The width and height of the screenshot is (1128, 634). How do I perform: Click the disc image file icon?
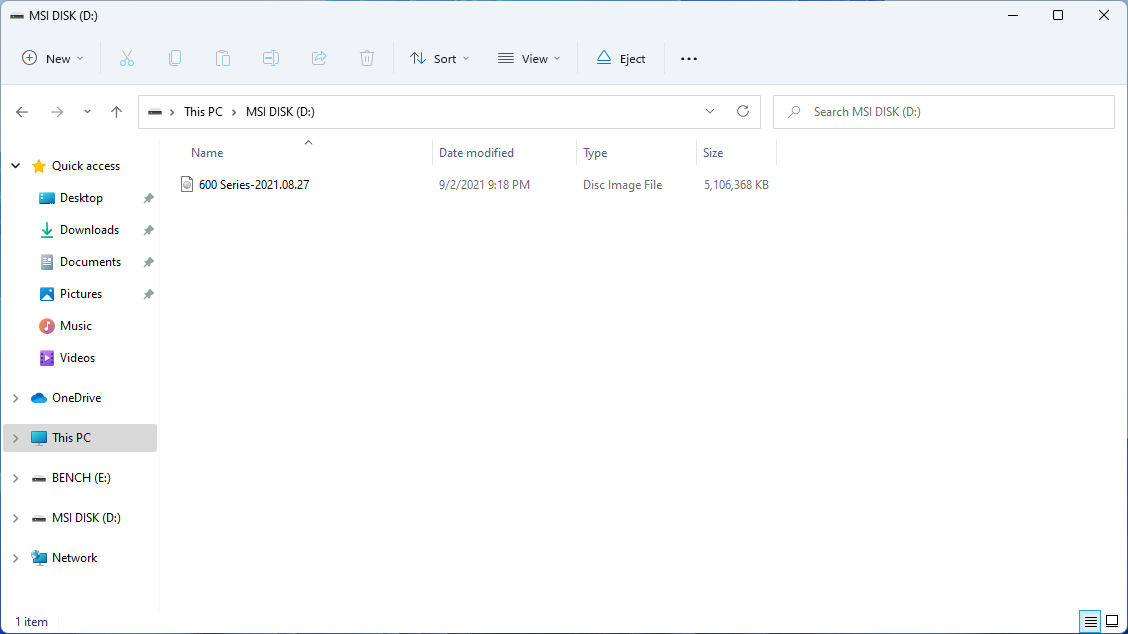(187, 184)
